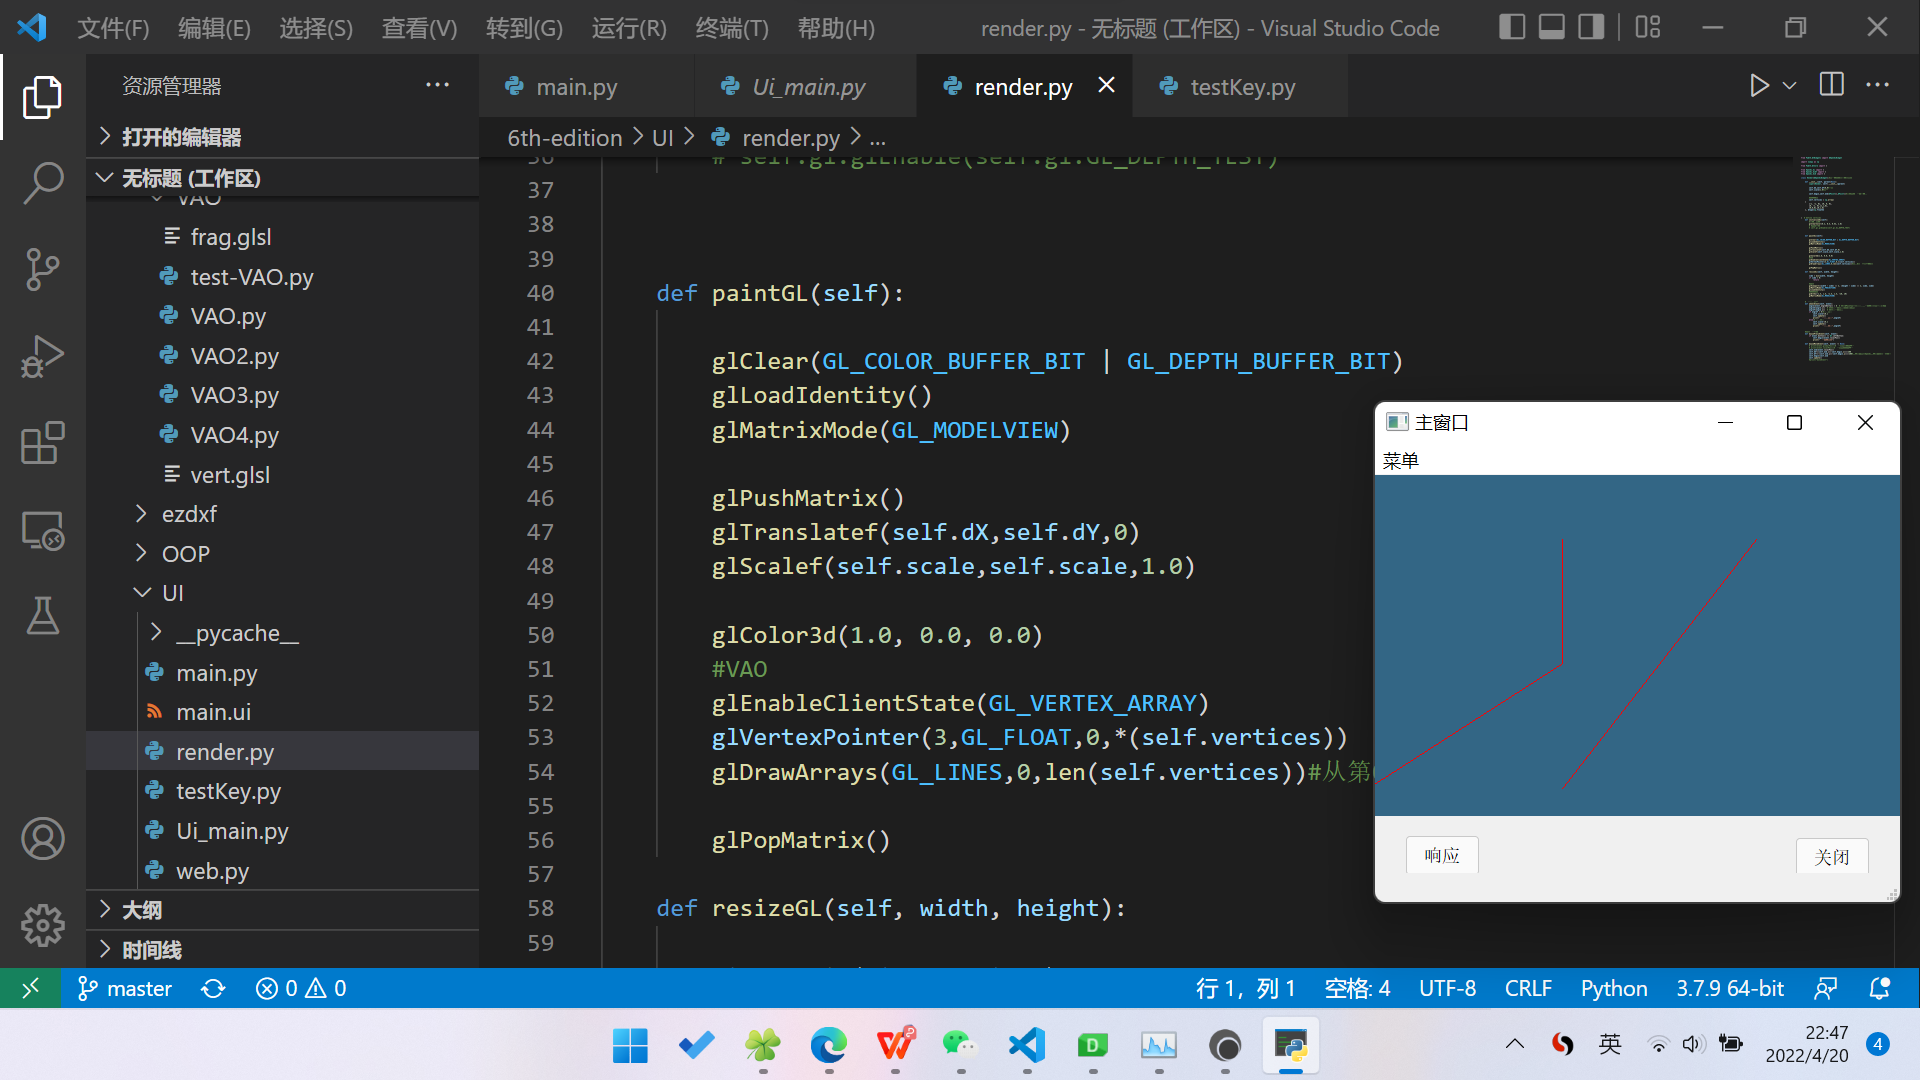Click the Split Editor icon
This screenshot has width=1920, height=1080.
[1831, 86]
